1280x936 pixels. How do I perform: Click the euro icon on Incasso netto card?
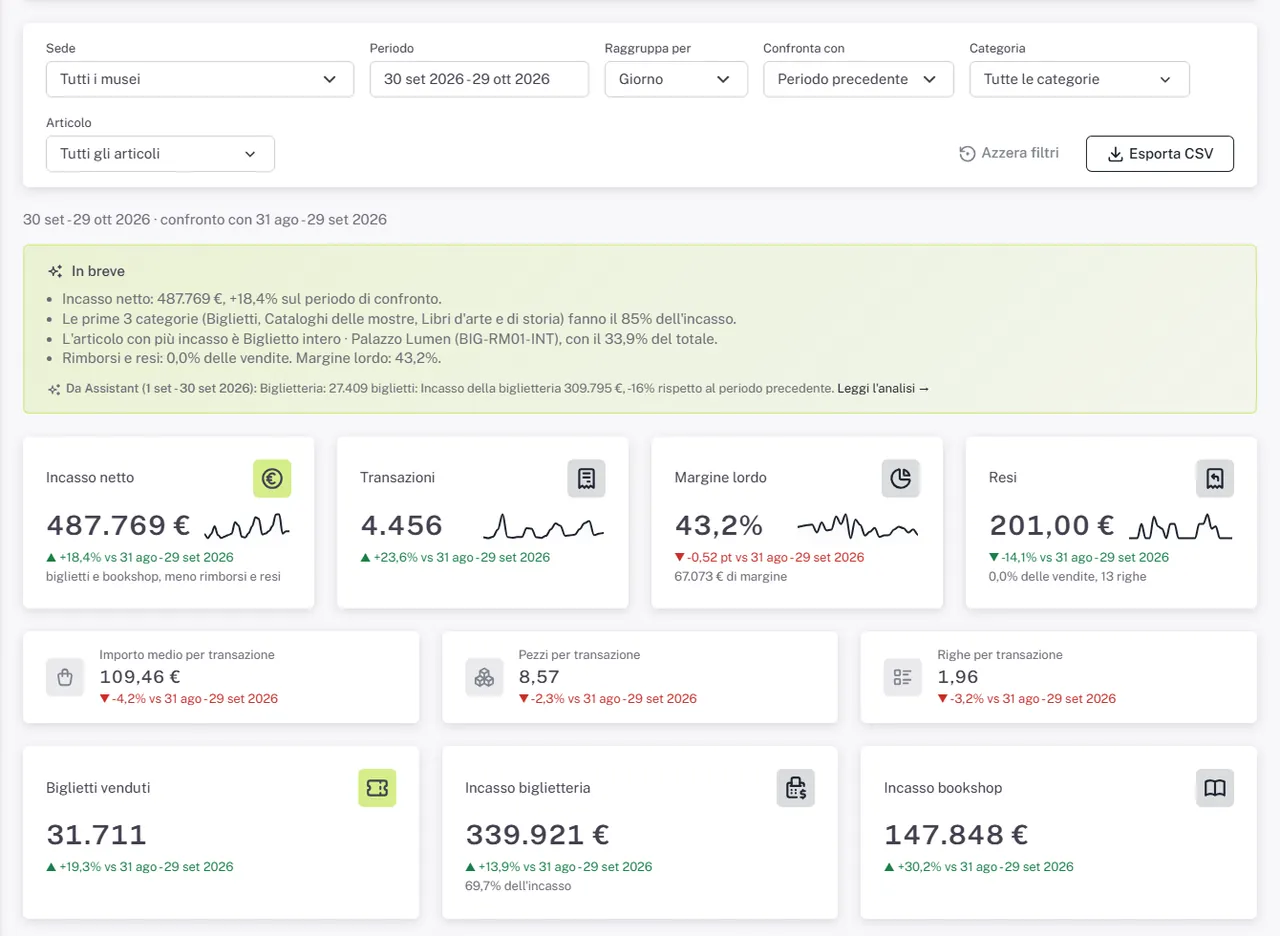(271, 479)
